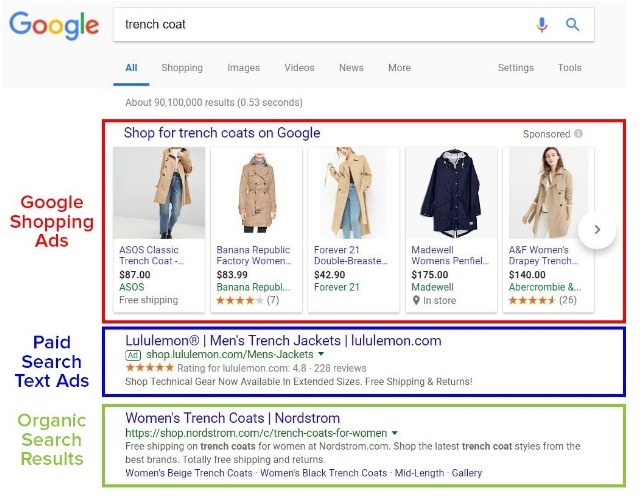Select the All tab

[x=131, y=68]
